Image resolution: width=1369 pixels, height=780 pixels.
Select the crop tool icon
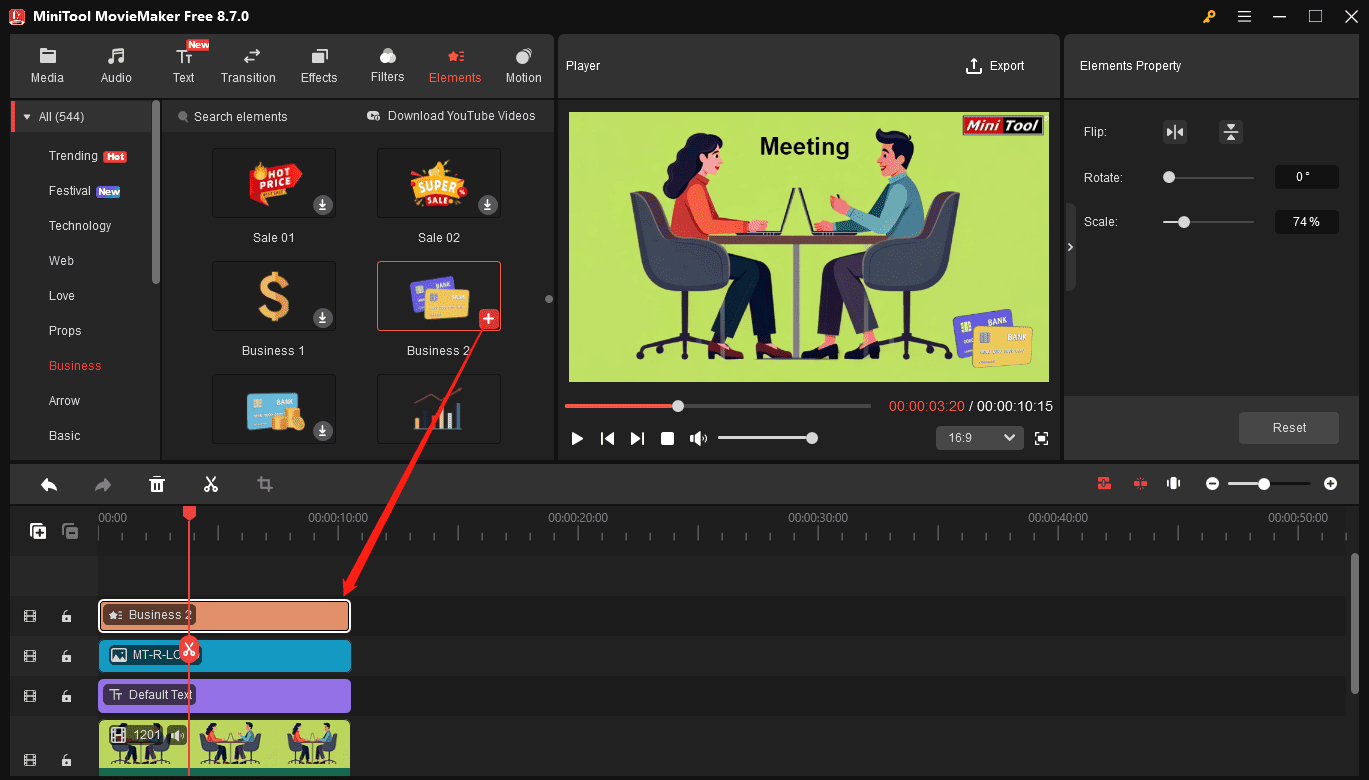265,484
